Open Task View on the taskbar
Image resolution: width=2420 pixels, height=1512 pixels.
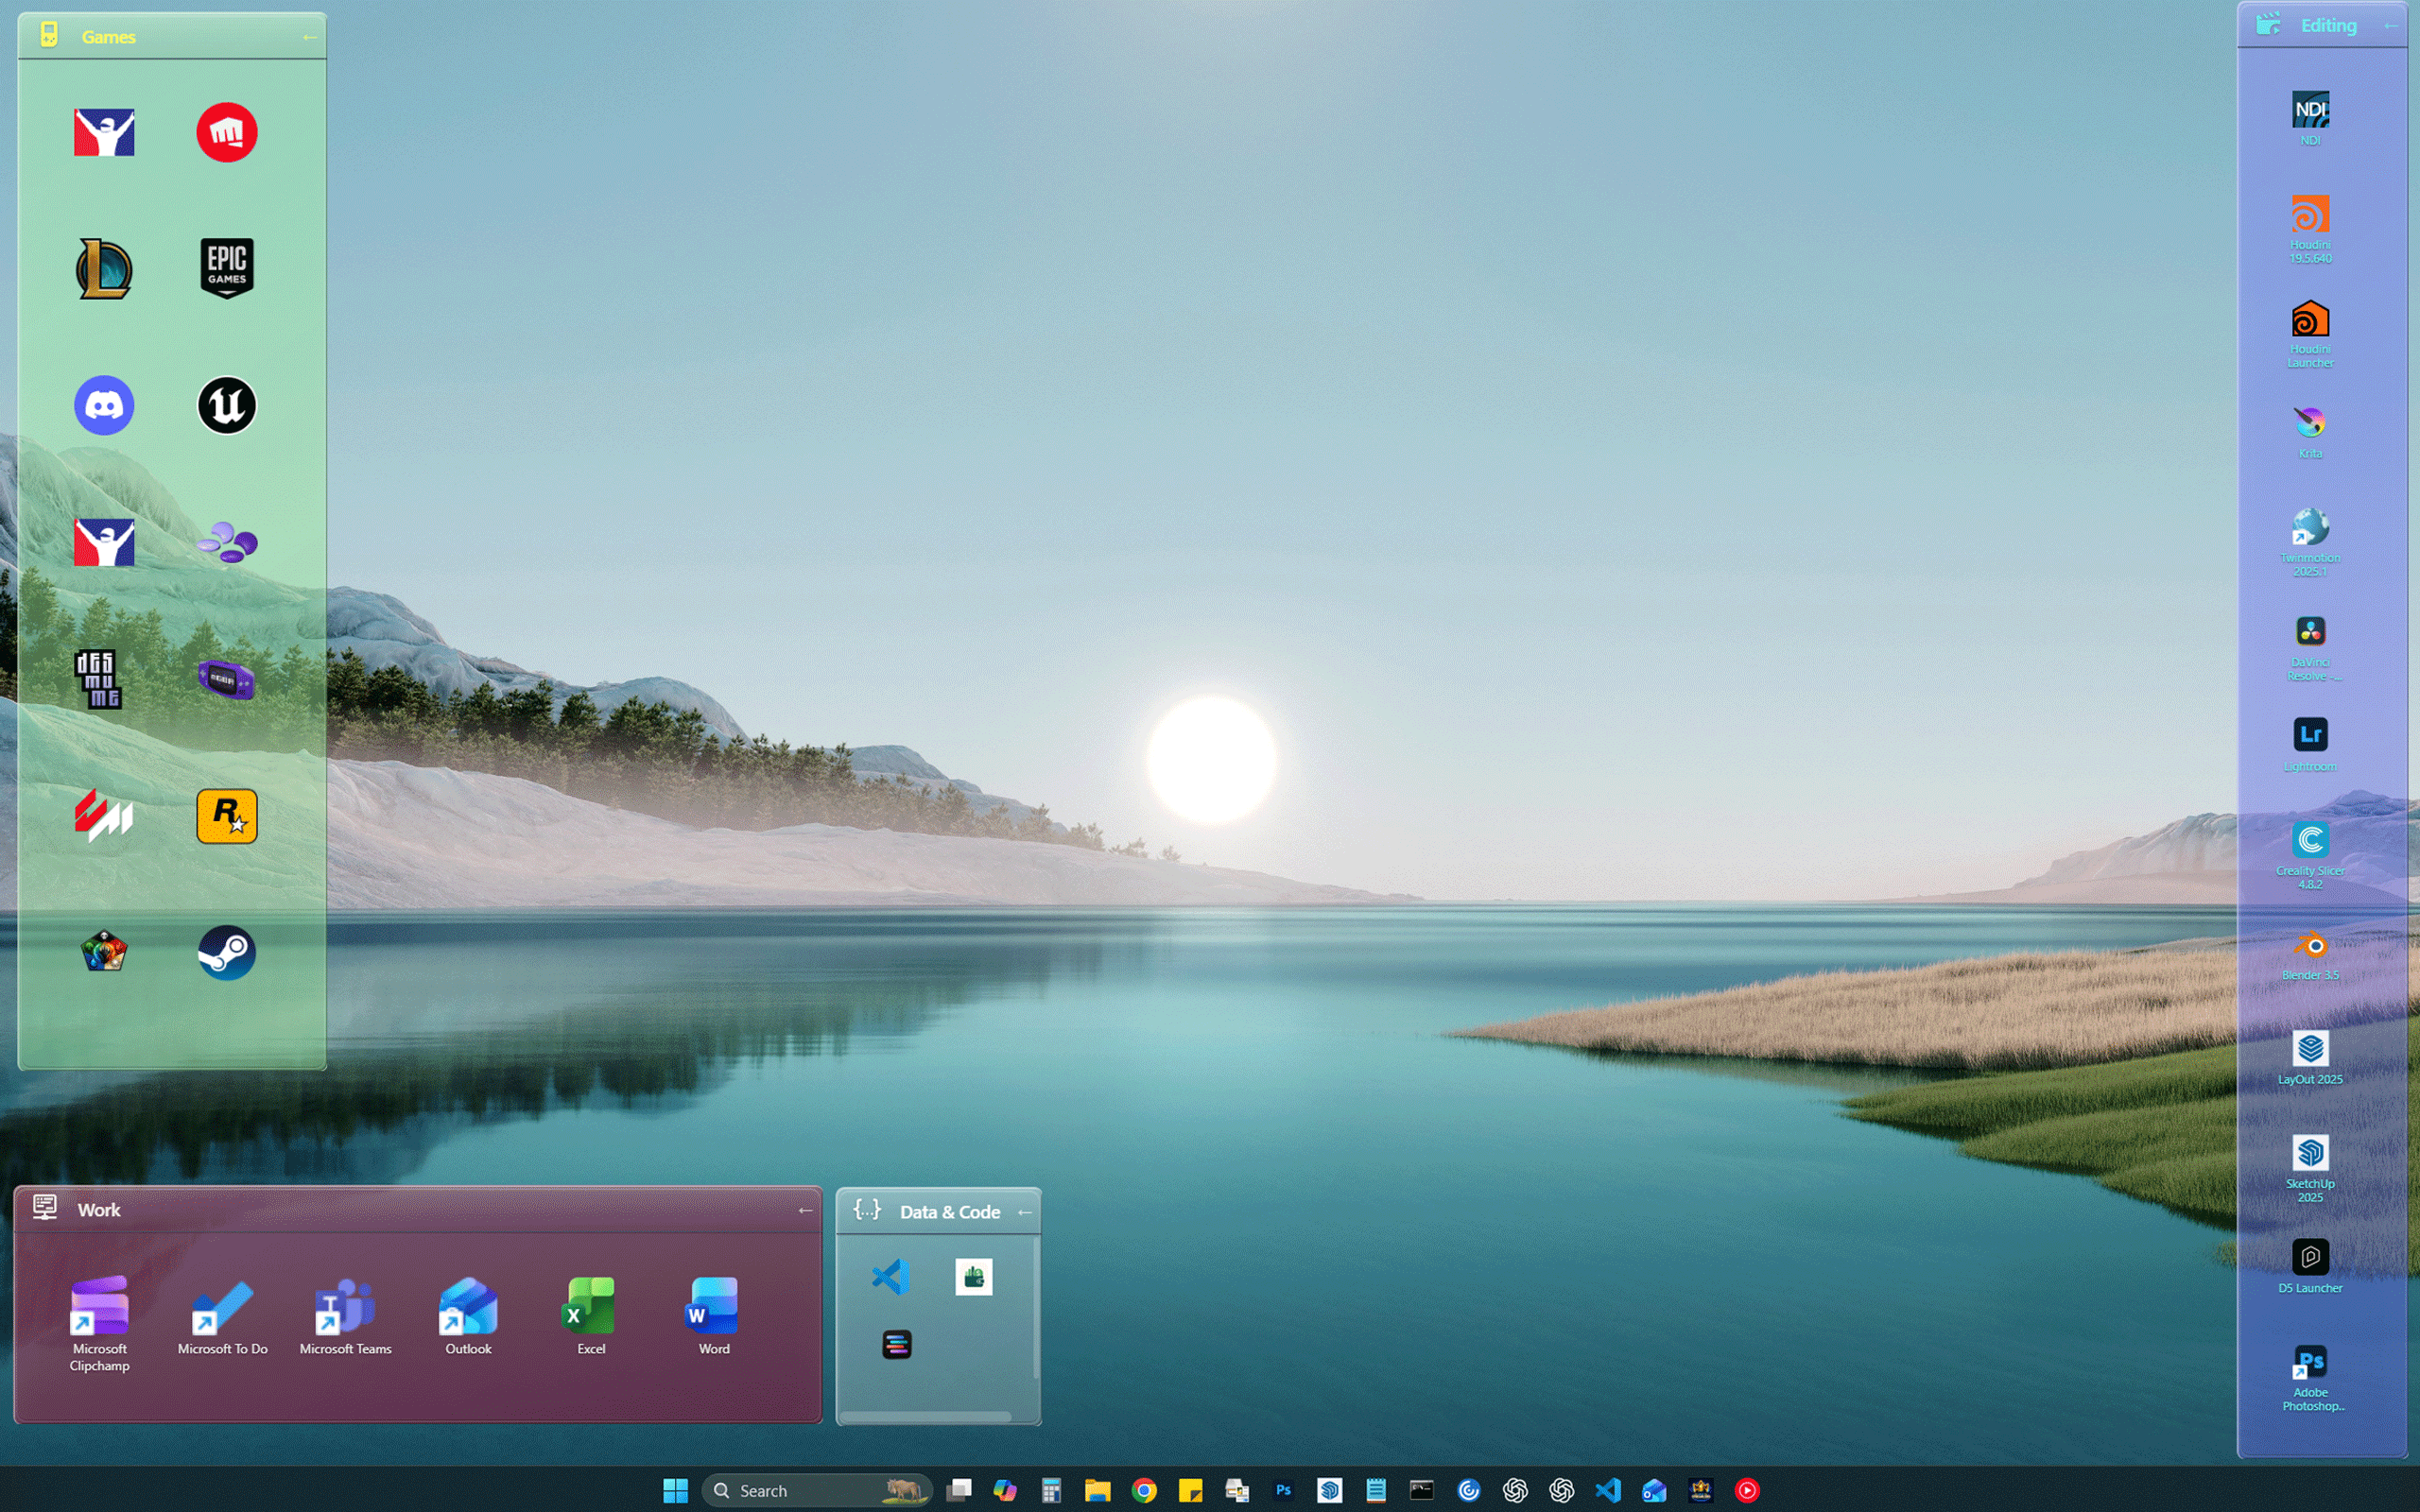[x=959, y=1490]
